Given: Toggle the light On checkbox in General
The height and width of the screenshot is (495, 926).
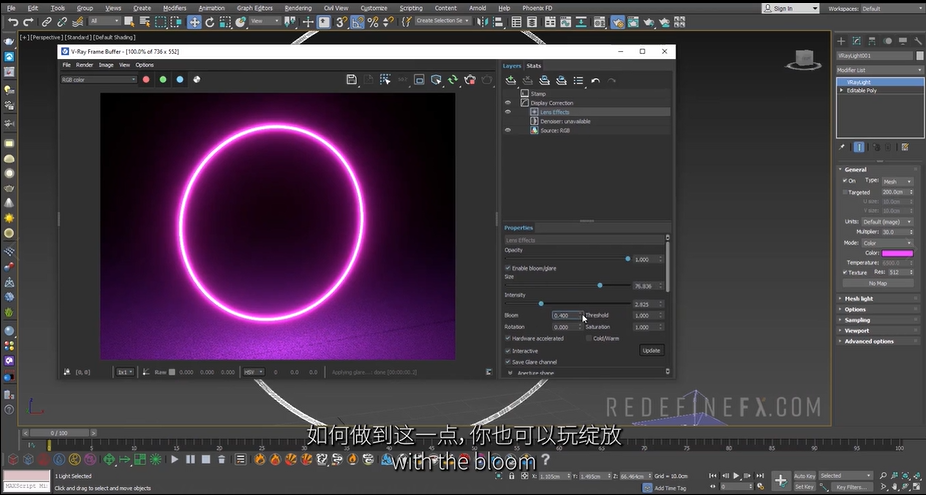Looking at the screenshot, I should point(845,181).
